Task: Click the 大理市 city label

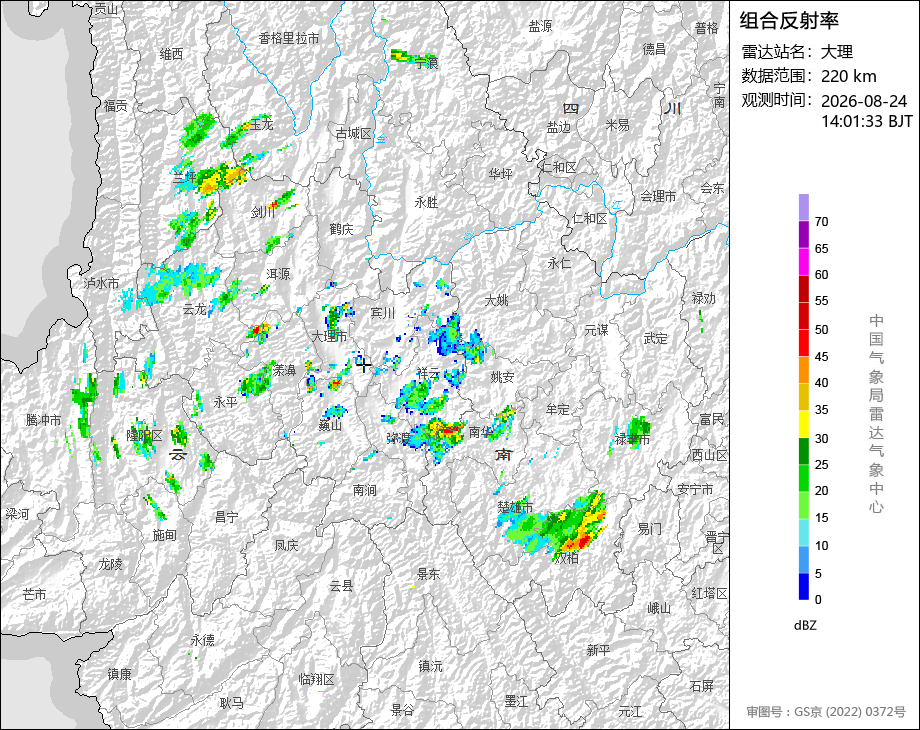Action: [x=329, y=336]
